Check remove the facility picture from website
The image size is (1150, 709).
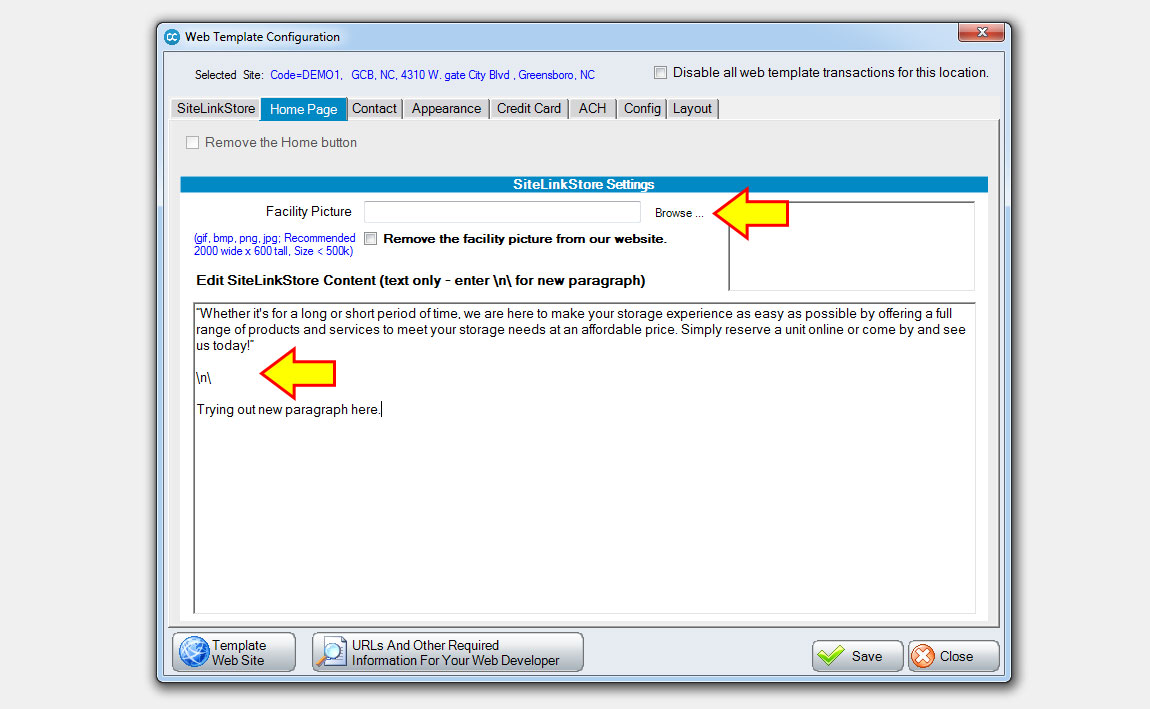[x=370, y=238]
